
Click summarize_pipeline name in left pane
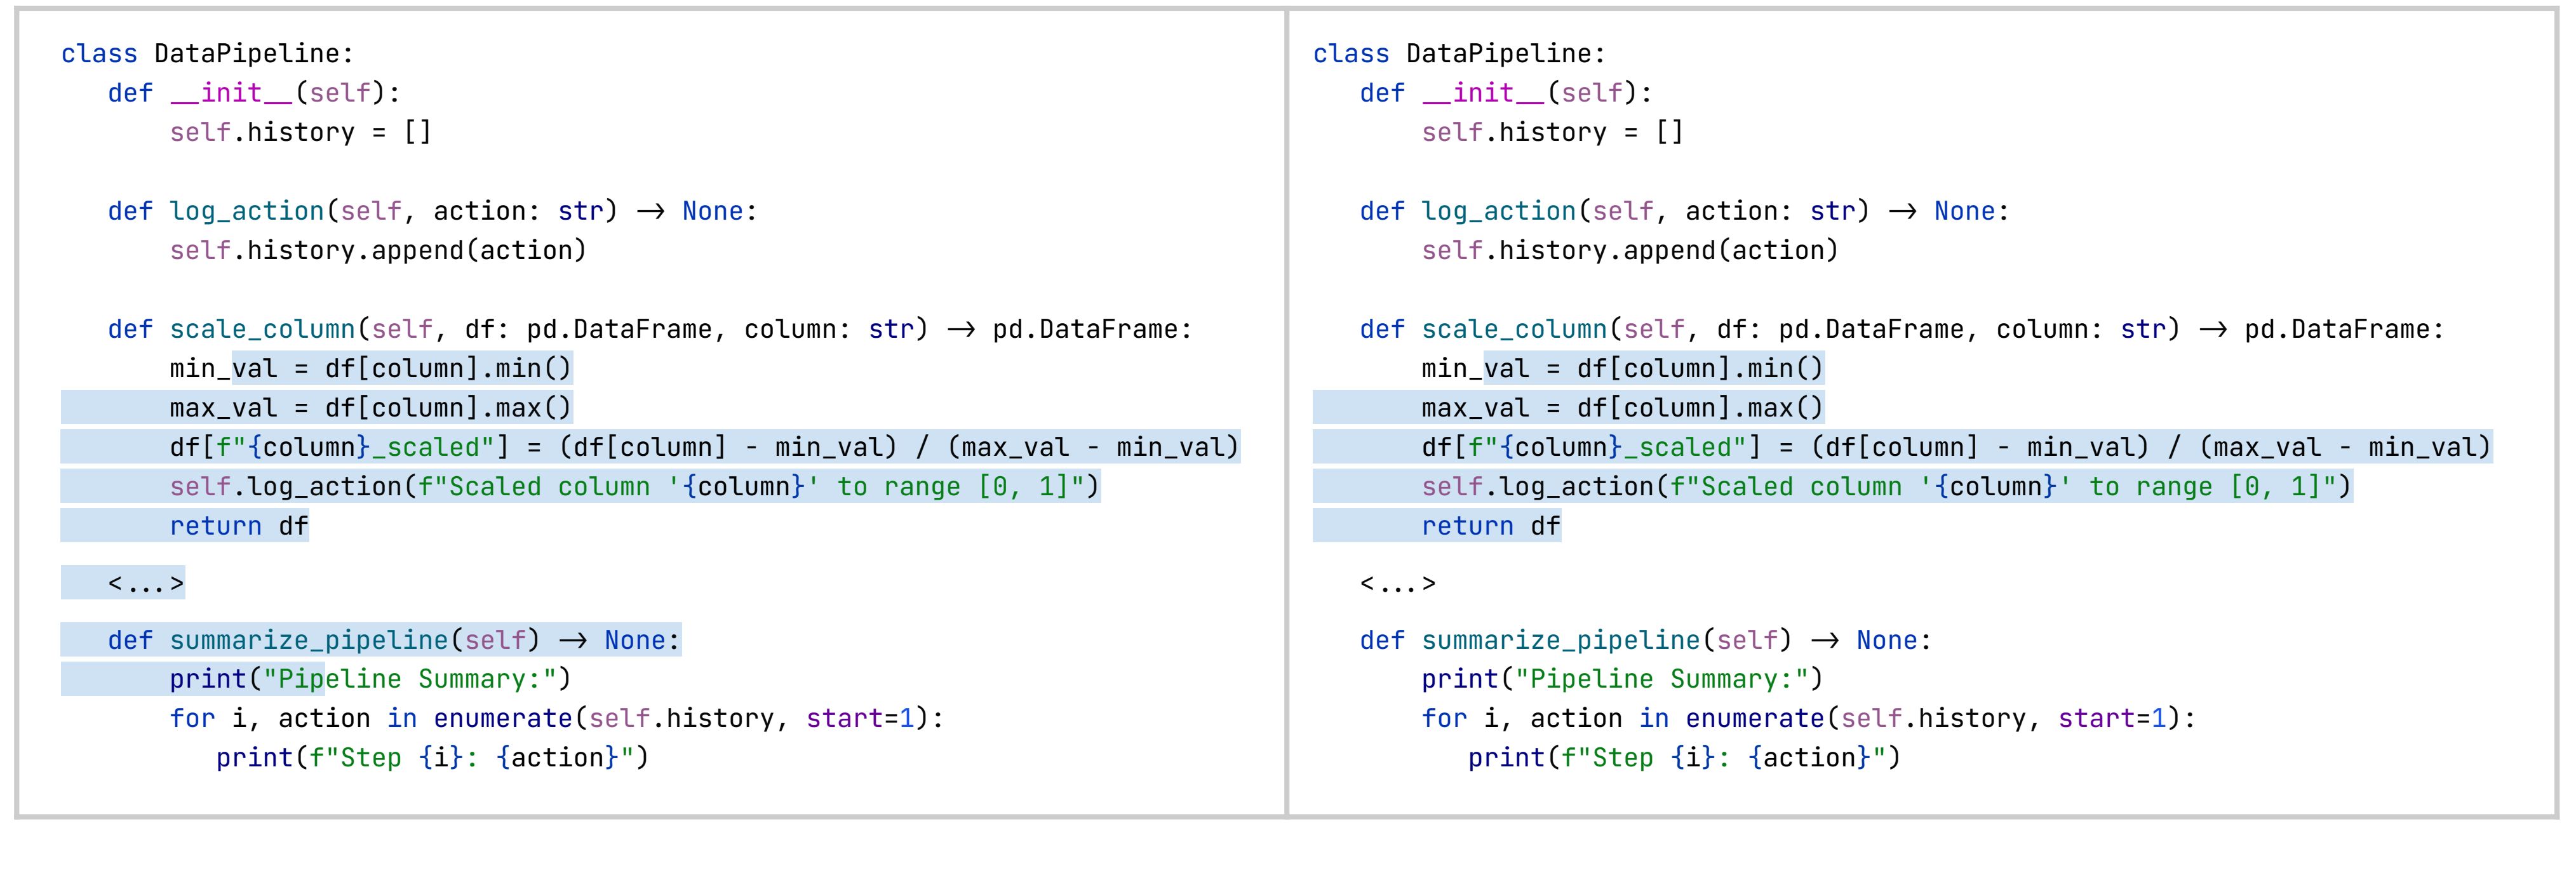point(308,640)
